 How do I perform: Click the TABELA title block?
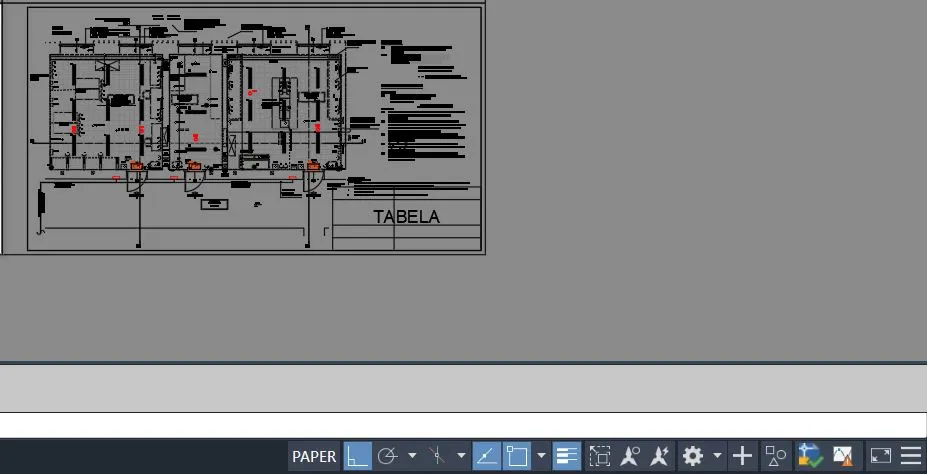[406, 216]
